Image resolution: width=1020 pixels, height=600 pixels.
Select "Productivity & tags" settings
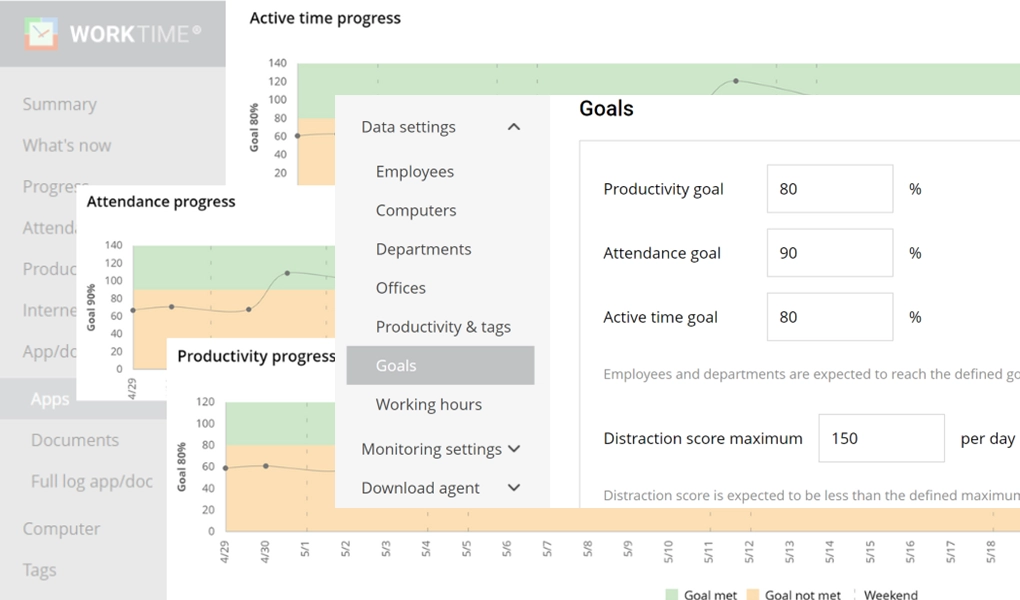[x=444, y=326]
